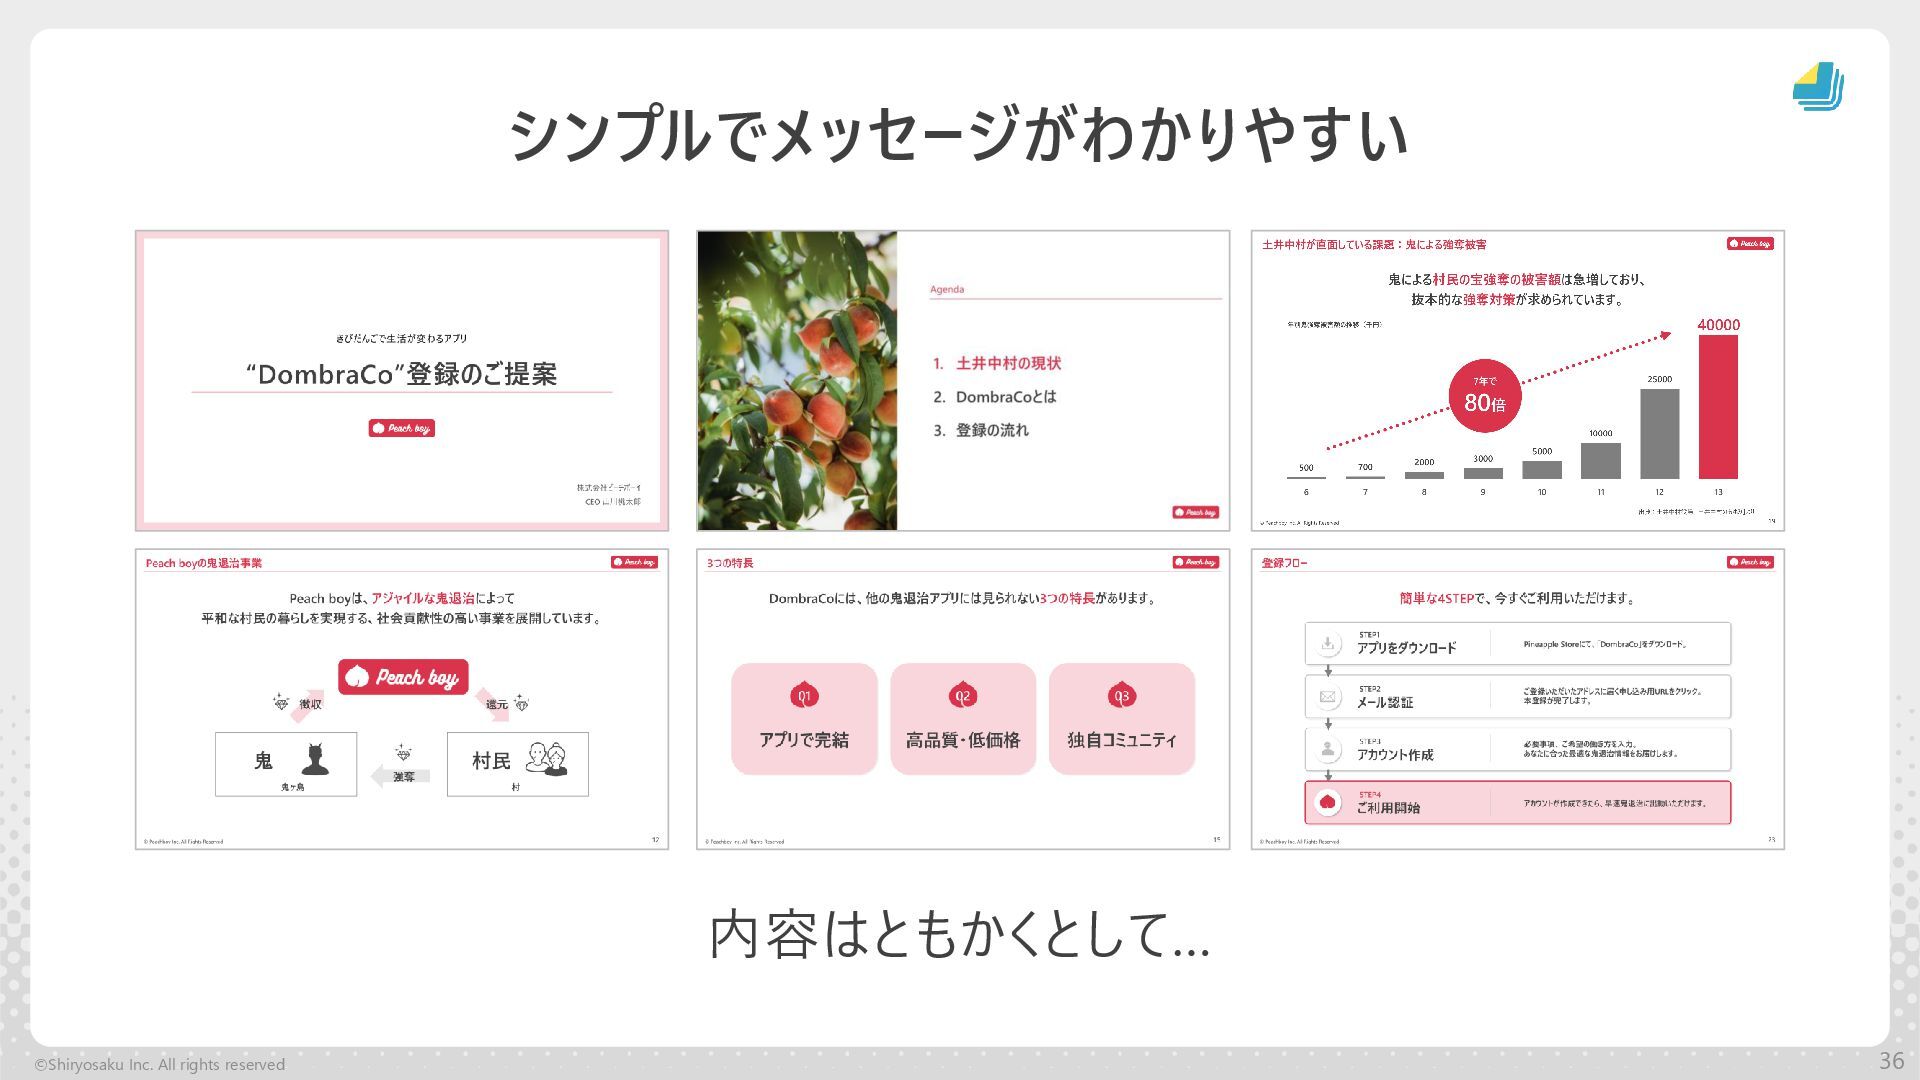Click the ご利用開始 step row

1517,803
